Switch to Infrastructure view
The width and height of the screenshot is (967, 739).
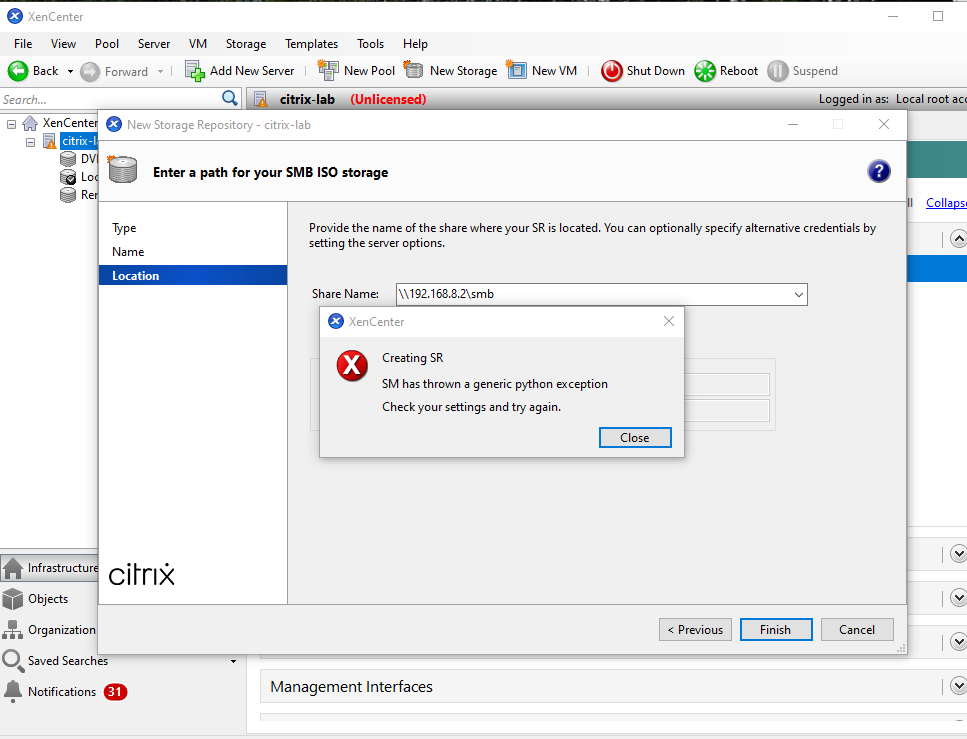[50, 568]
